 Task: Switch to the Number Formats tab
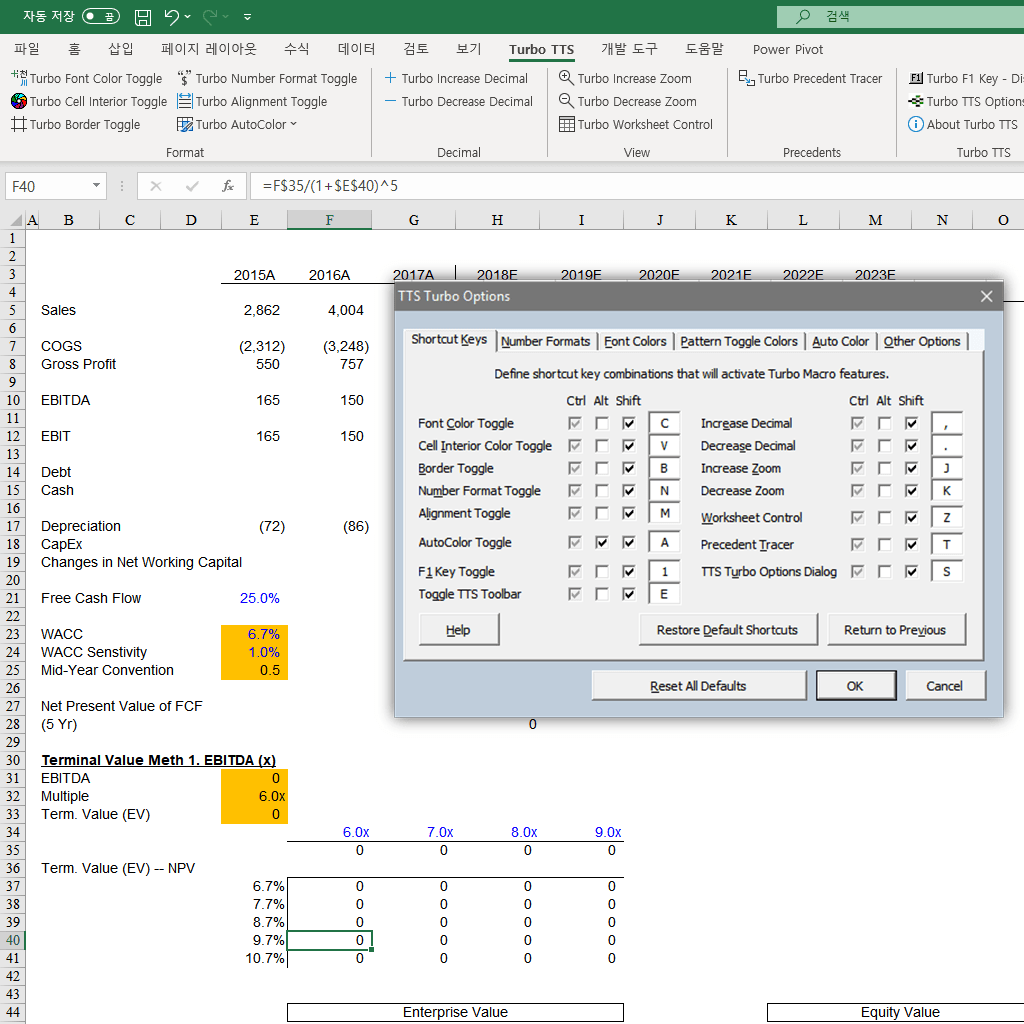click(545, 341)
